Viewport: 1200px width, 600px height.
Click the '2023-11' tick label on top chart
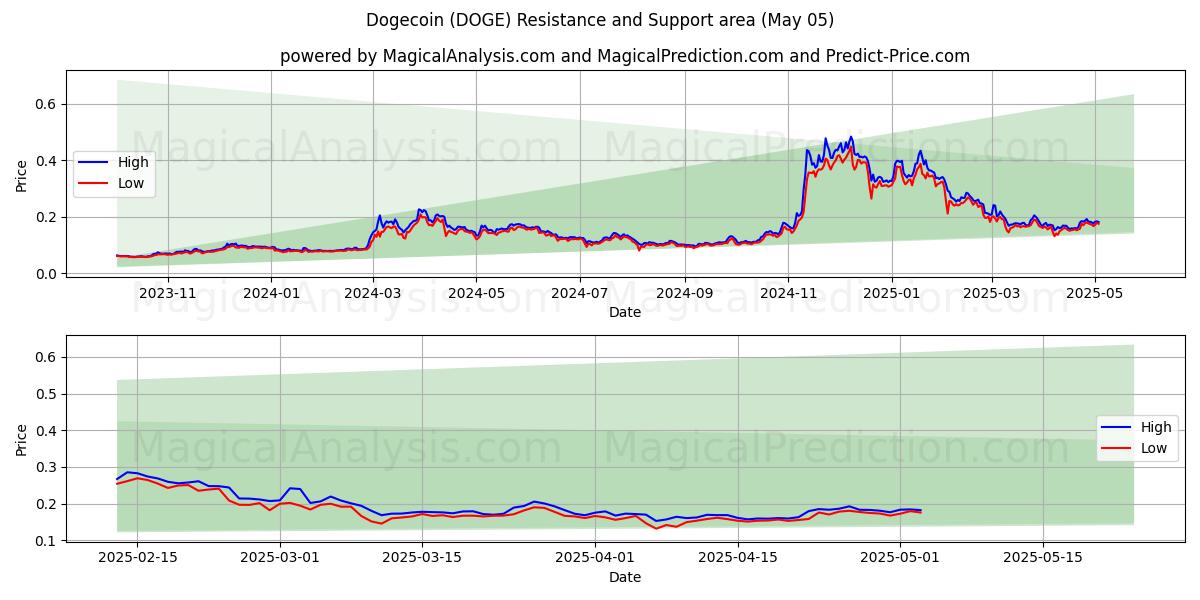168,293
